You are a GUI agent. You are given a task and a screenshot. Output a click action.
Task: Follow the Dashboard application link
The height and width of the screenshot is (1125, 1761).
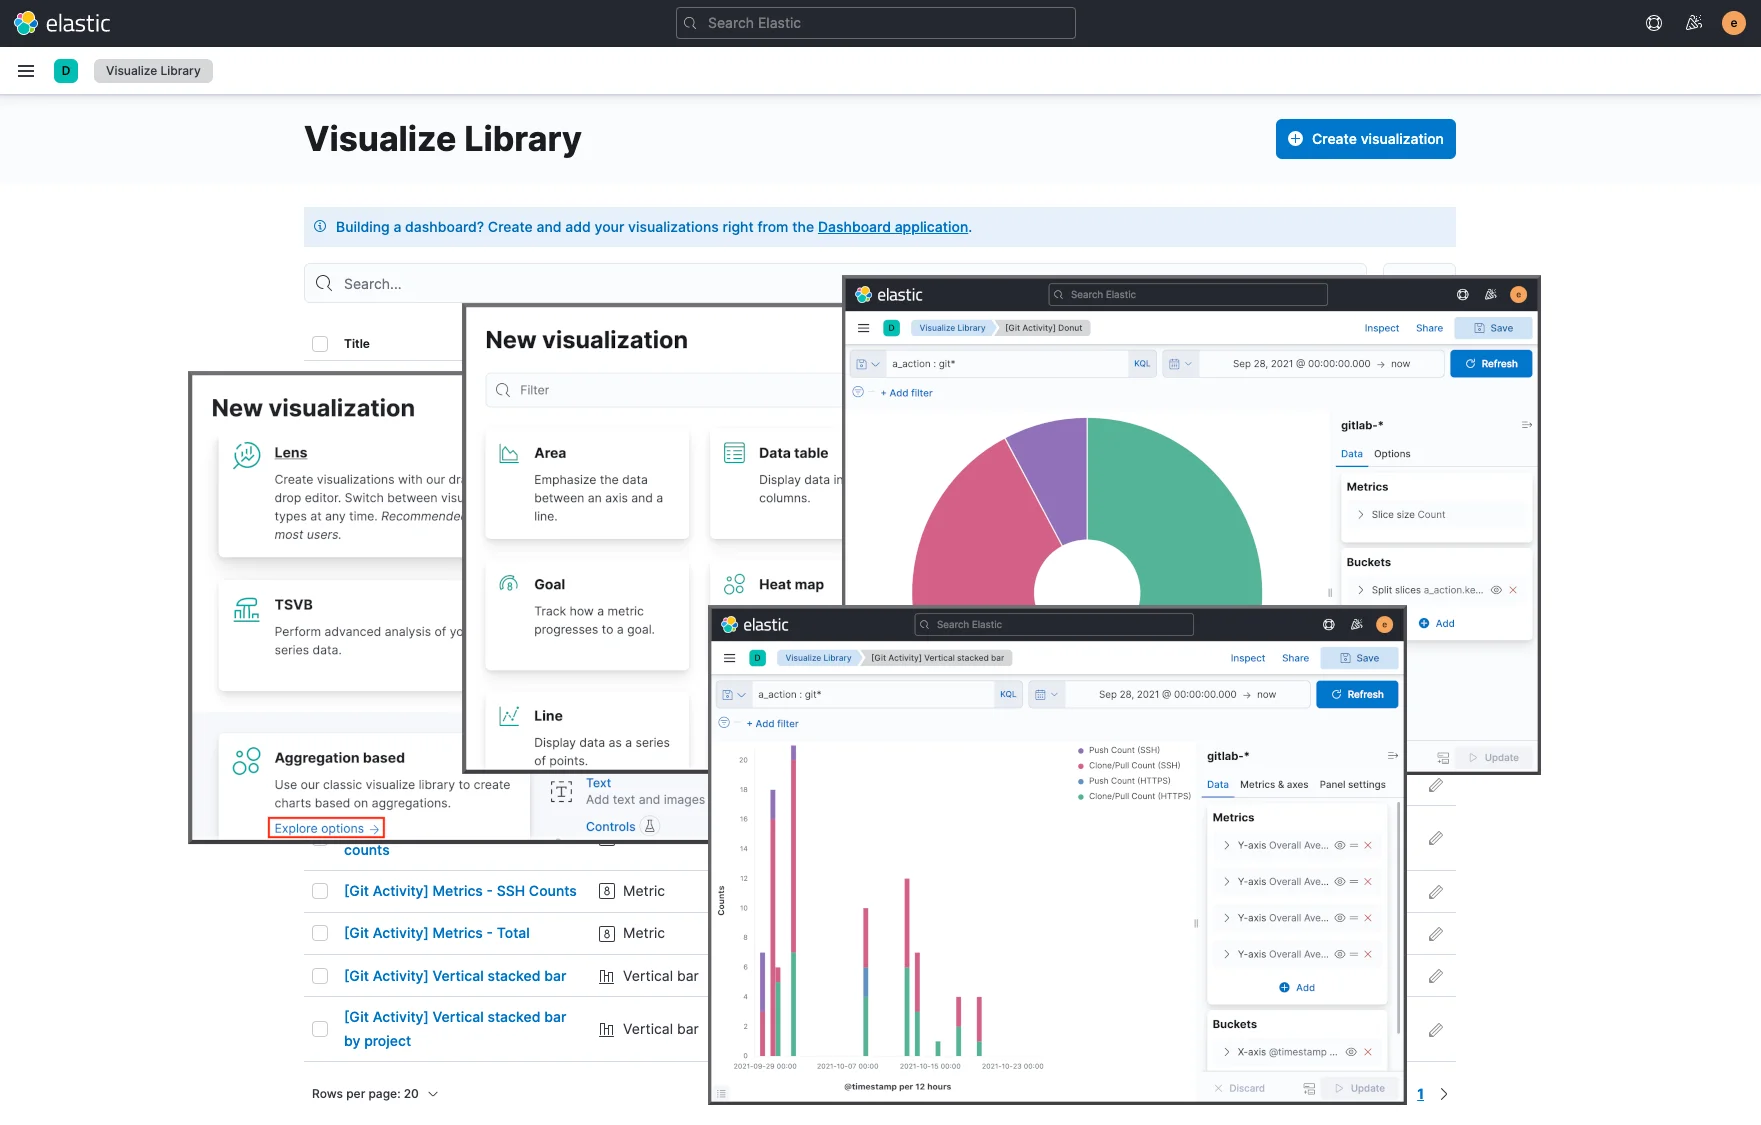click(x=892, y=227)
